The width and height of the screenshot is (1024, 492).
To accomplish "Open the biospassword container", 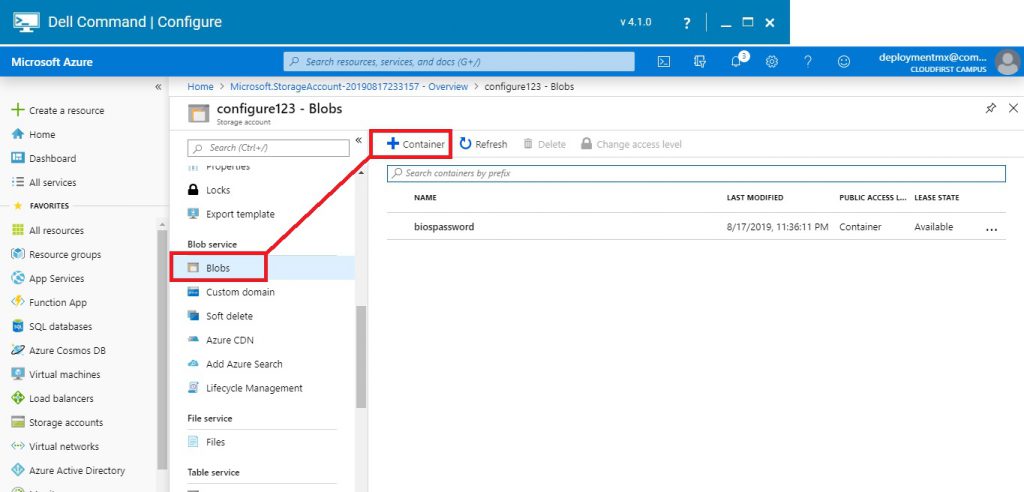I will coord(444,227).
